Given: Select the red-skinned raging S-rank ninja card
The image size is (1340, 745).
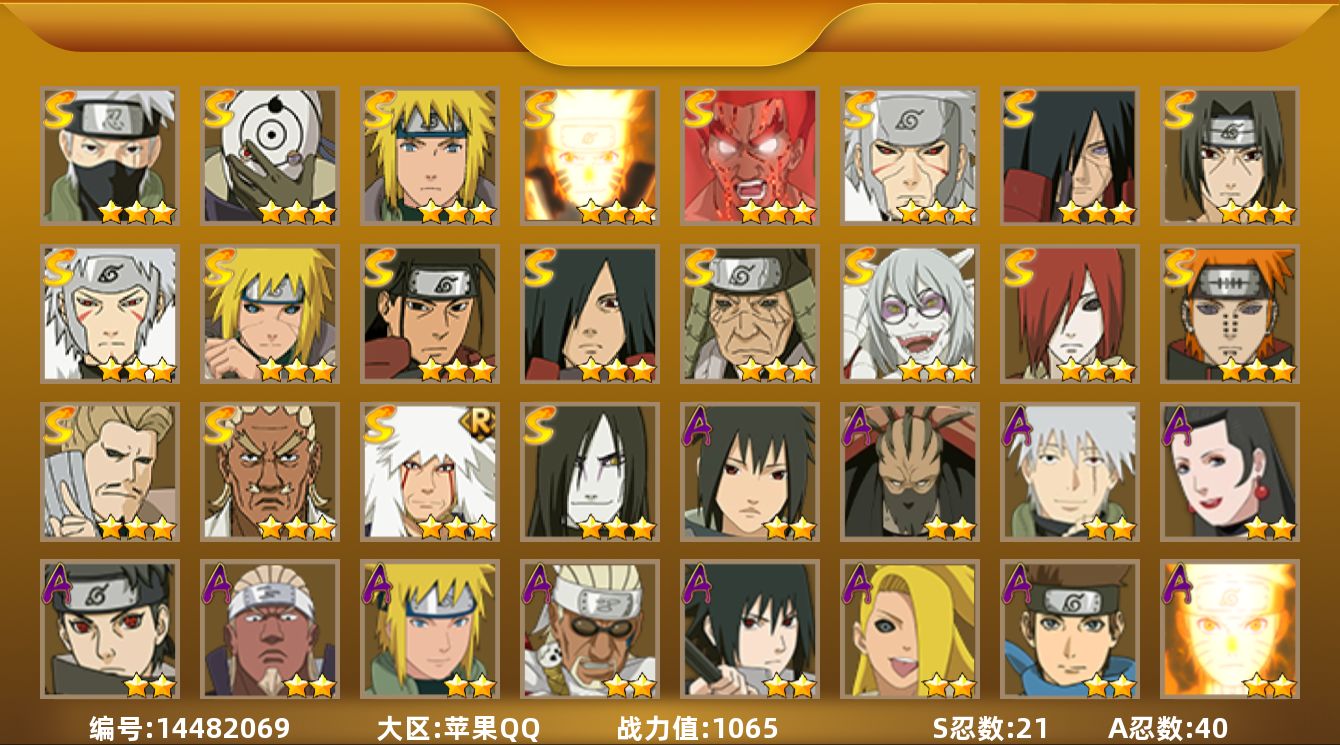Looking at the screenshot, I should (749, 156).
